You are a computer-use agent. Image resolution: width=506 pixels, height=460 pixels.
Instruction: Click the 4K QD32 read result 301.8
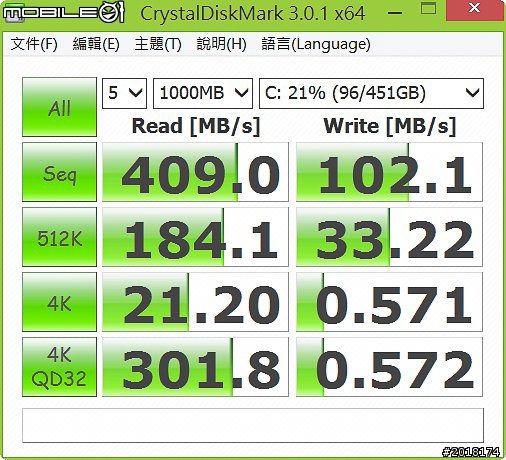(x=195, y=367)
